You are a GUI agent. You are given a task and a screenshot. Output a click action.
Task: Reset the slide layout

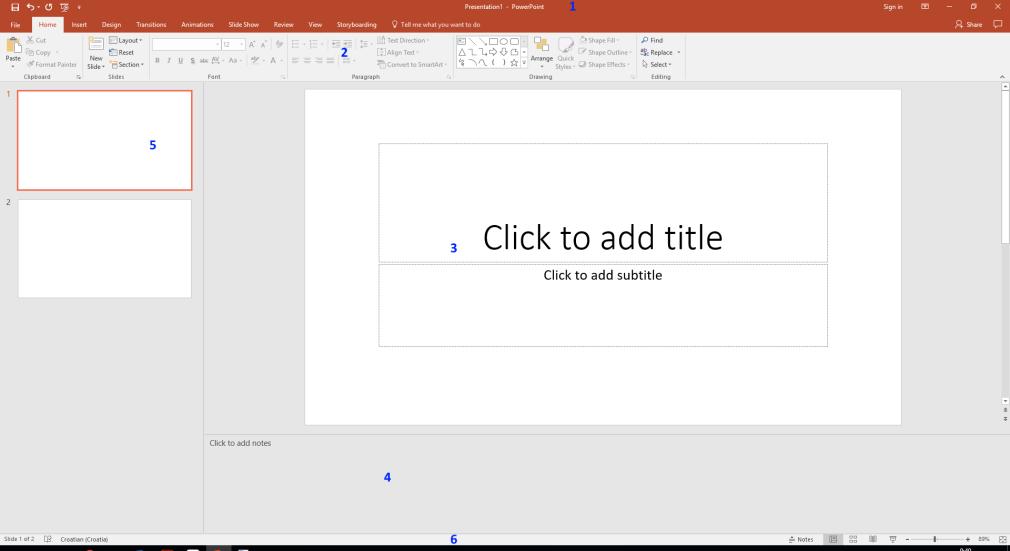(x=122, y=52)
